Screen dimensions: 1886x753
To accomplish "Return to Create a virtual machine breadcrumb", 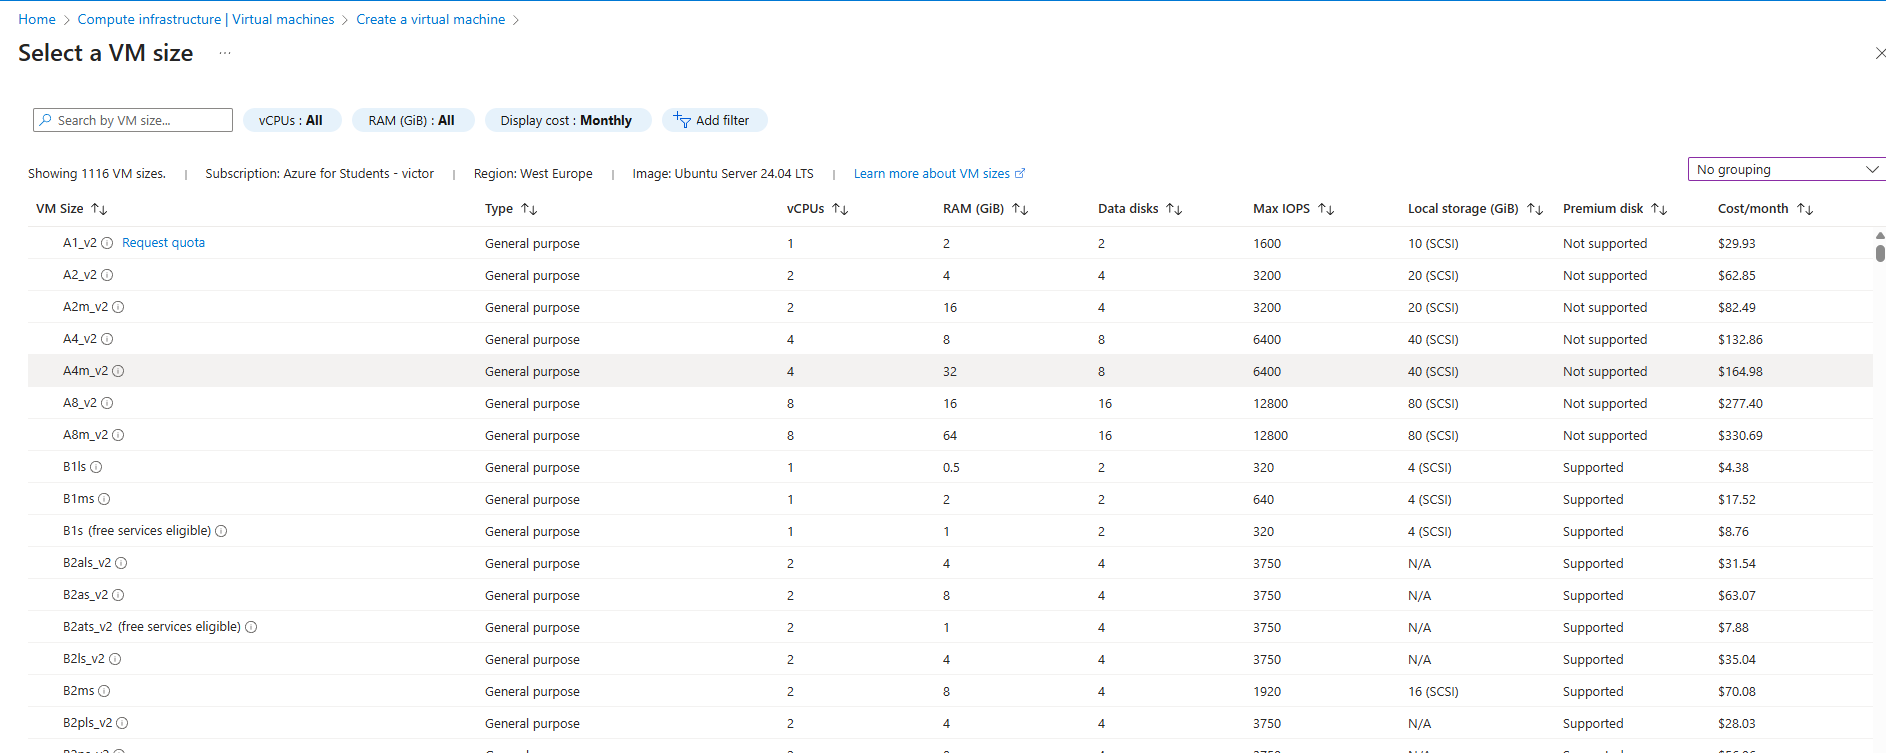I will 431,19.
